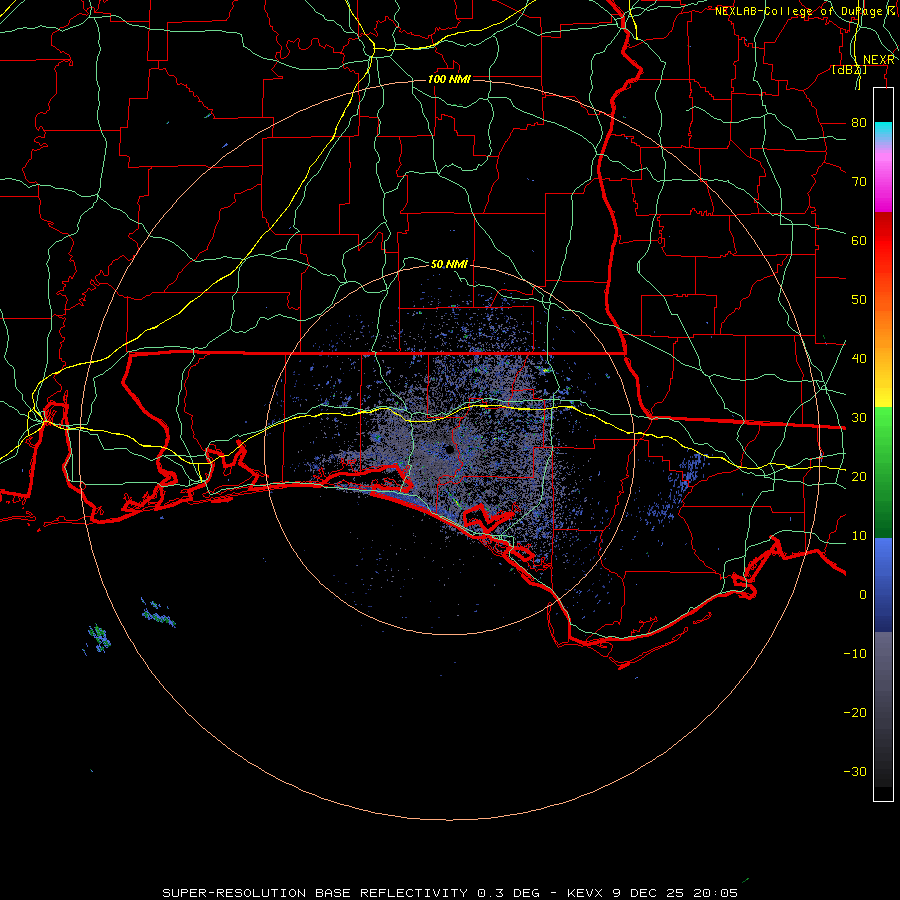Select the 20 value on the dBZ scale

click(x=859, y=476)
